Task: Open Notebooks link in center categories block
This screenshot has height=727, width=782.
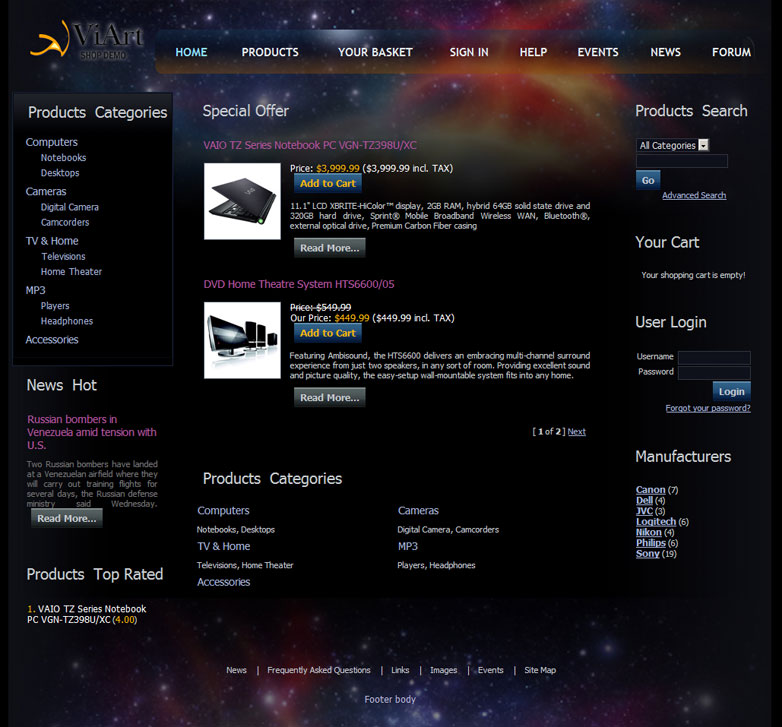Action: tap(216, 530)
